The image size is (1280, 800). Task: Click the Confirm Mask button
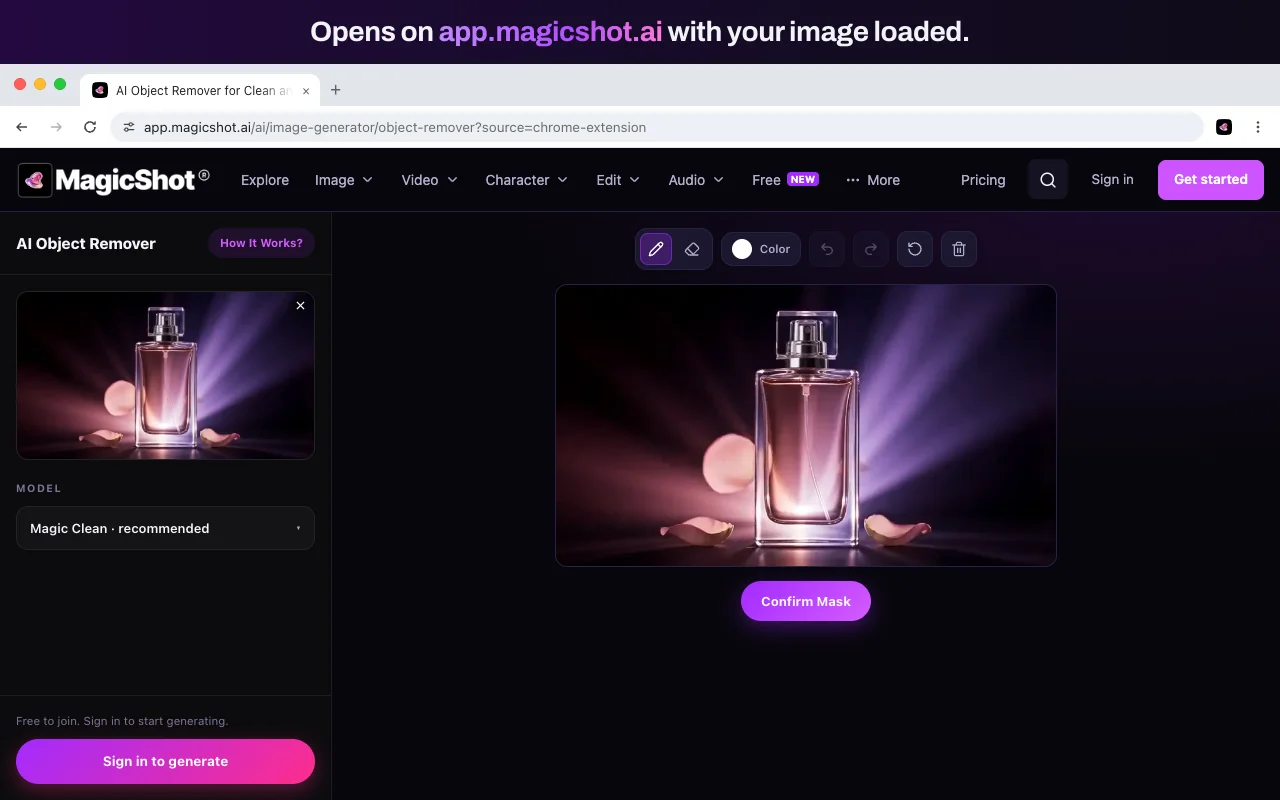click(806, 601)
